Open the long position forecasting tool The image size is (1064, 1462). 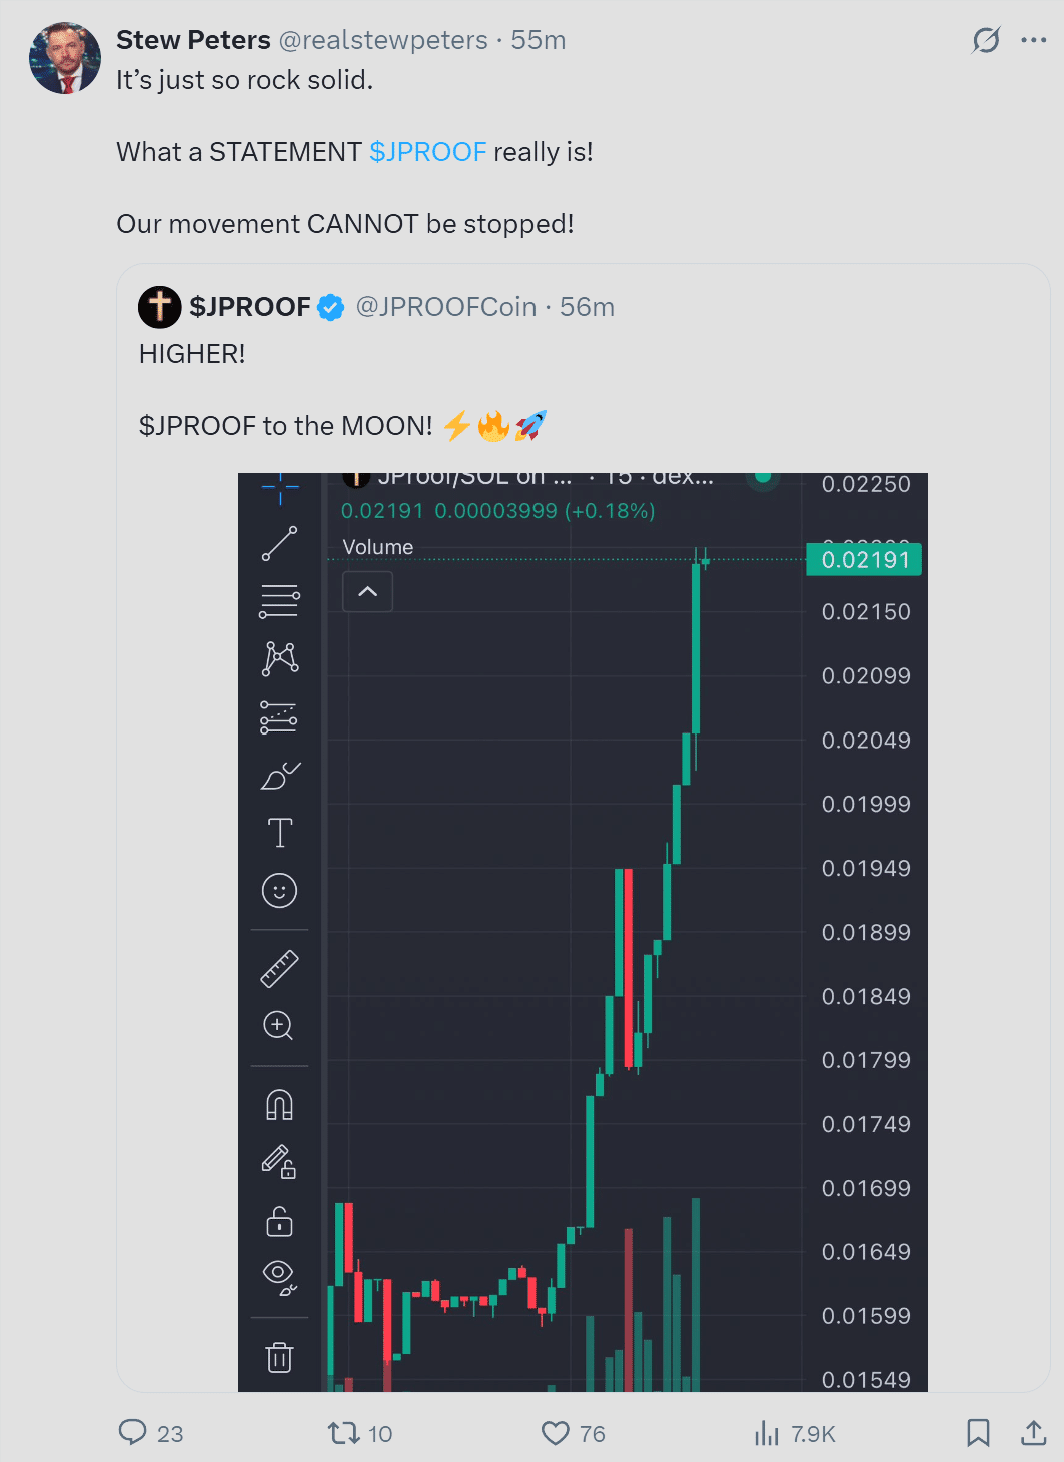pyautogui.click(x=280, y=717)
